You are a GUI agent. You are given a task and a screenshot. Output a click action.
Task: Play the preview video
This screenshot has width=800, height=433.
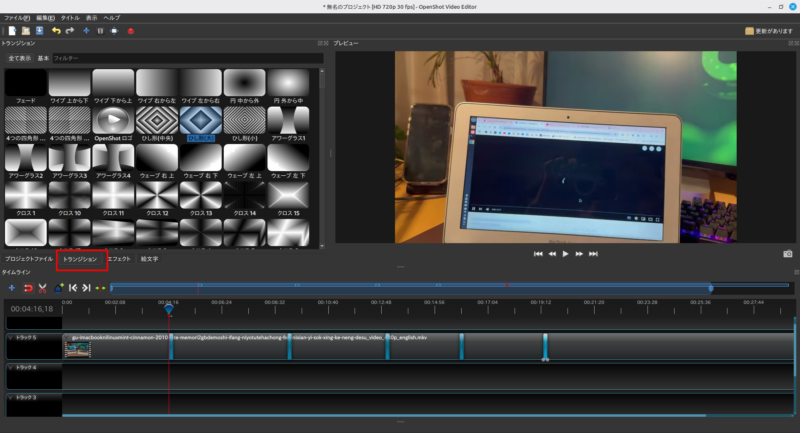pyautogui.click(x=565, y=254)
